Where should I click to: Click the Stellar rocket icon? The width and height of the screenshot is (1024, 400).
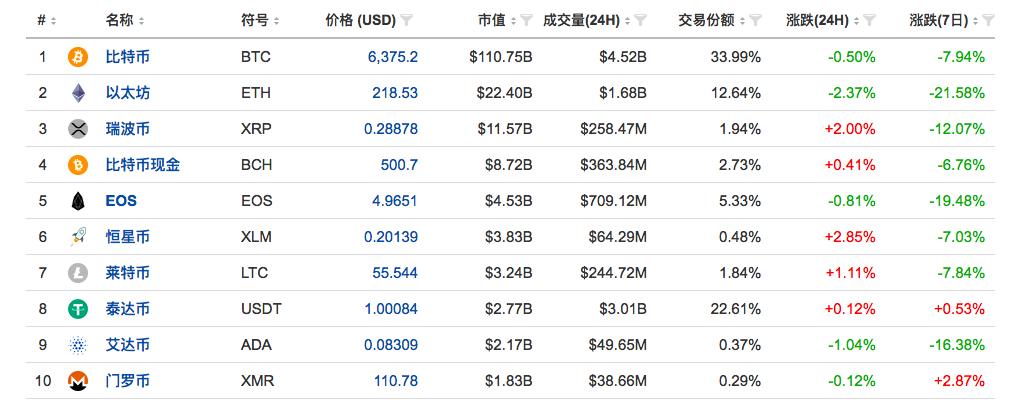[x=77, y=237]
